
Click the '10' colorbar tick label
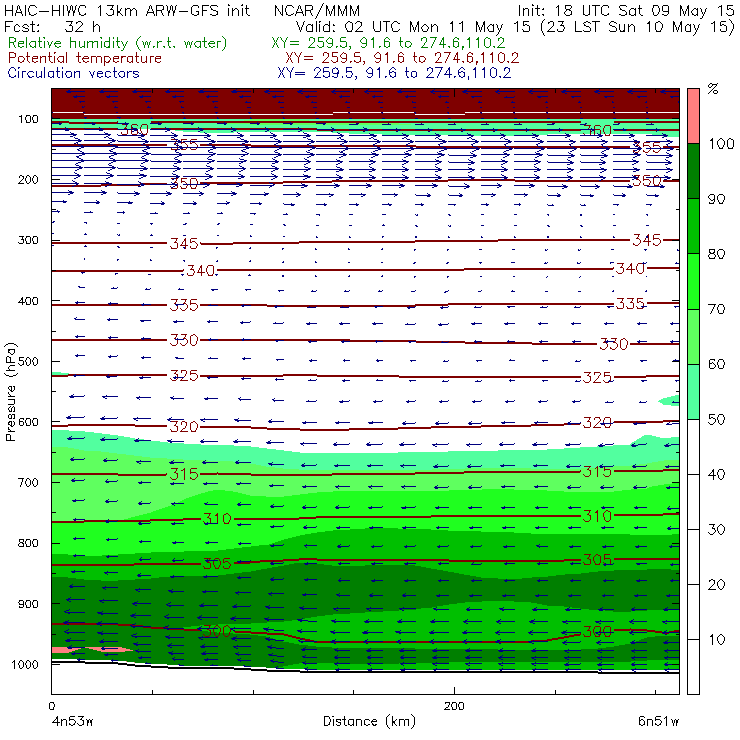pos(716,639)
